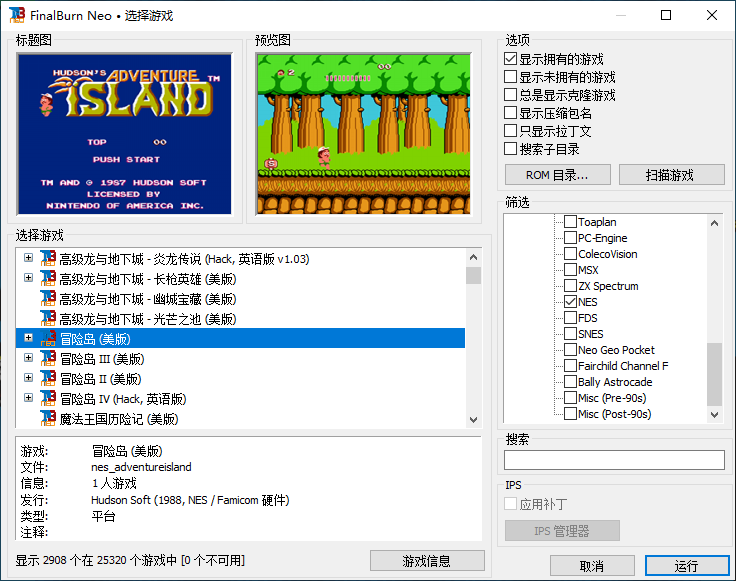Expand 冒险岛 II (美版) tree node
The width and height of the screenshot is (736, 581).
point(29,377)
